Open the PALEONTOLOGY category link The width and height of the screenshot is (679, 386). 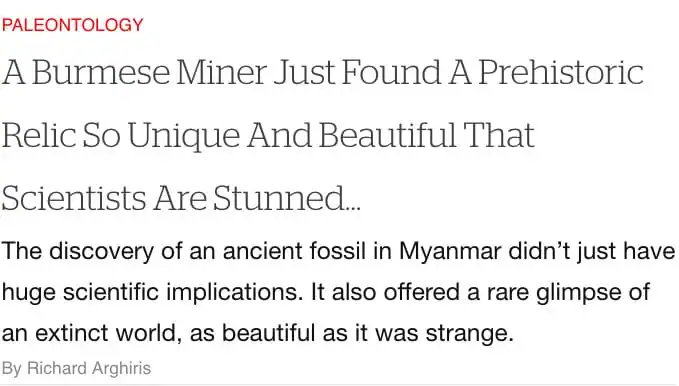[72, 25]
